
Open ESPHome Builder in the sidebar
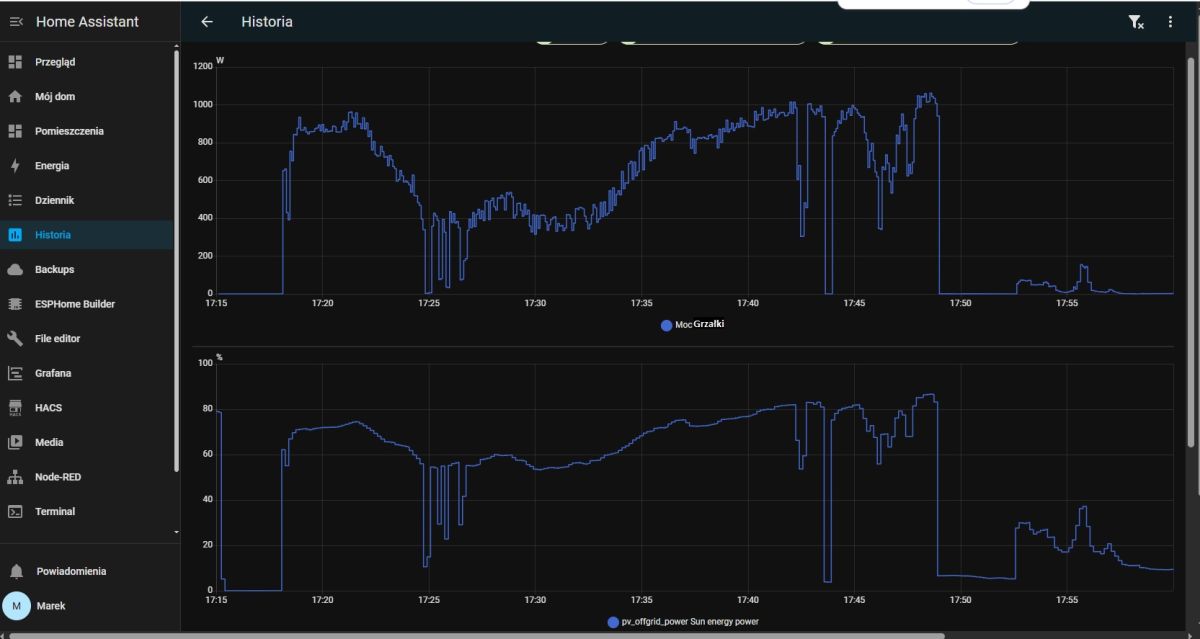[x=87, y=304]
